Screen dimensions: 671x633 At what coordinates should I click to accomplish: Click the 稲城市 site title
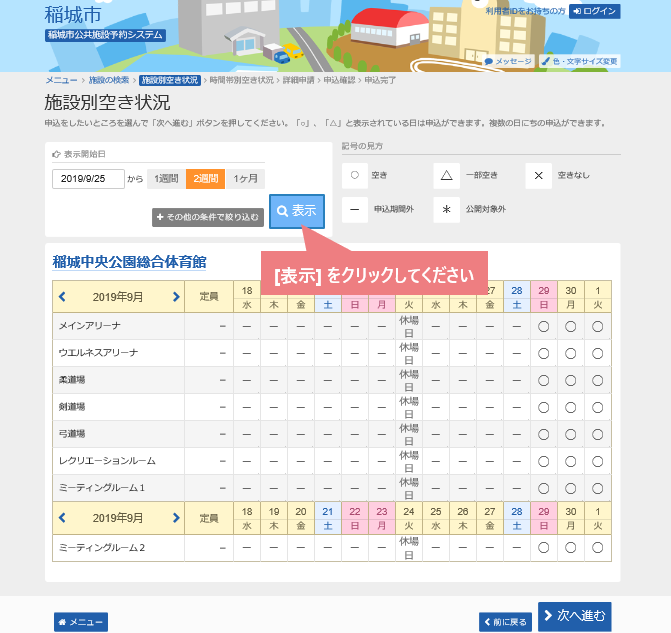pyautogui.click(x=73, y=15)
